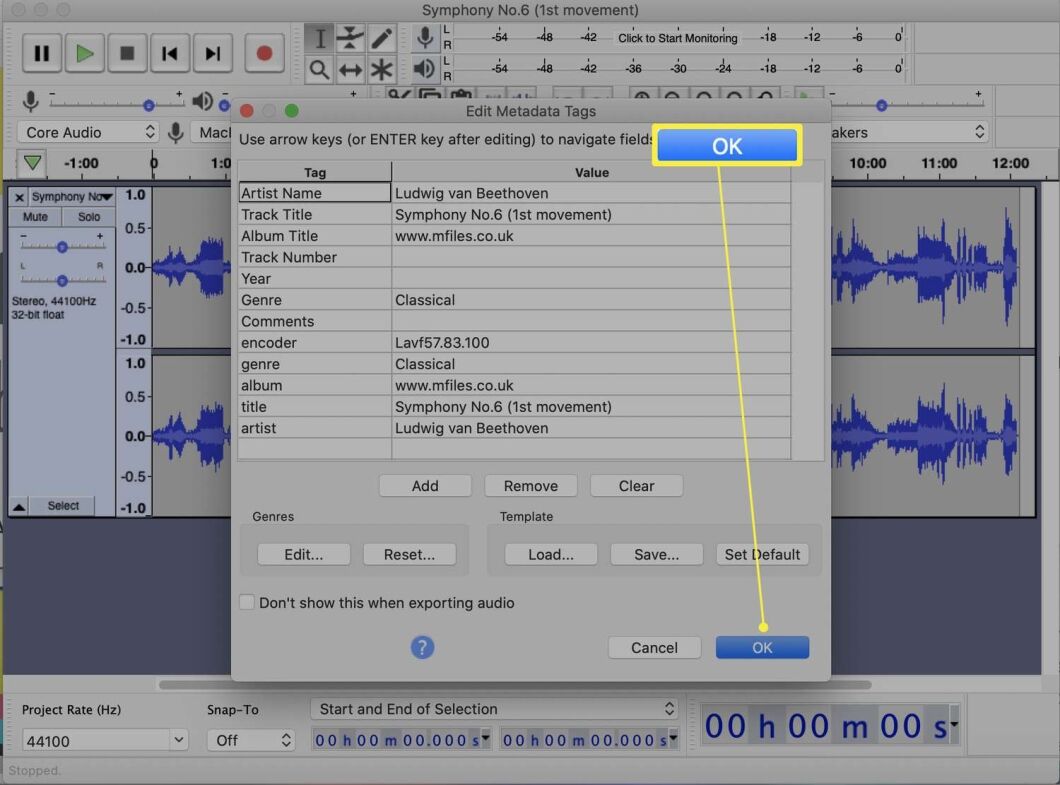Select the Artist Name tag row
This screenshot has width=1060, height=785.
(313, 193)
